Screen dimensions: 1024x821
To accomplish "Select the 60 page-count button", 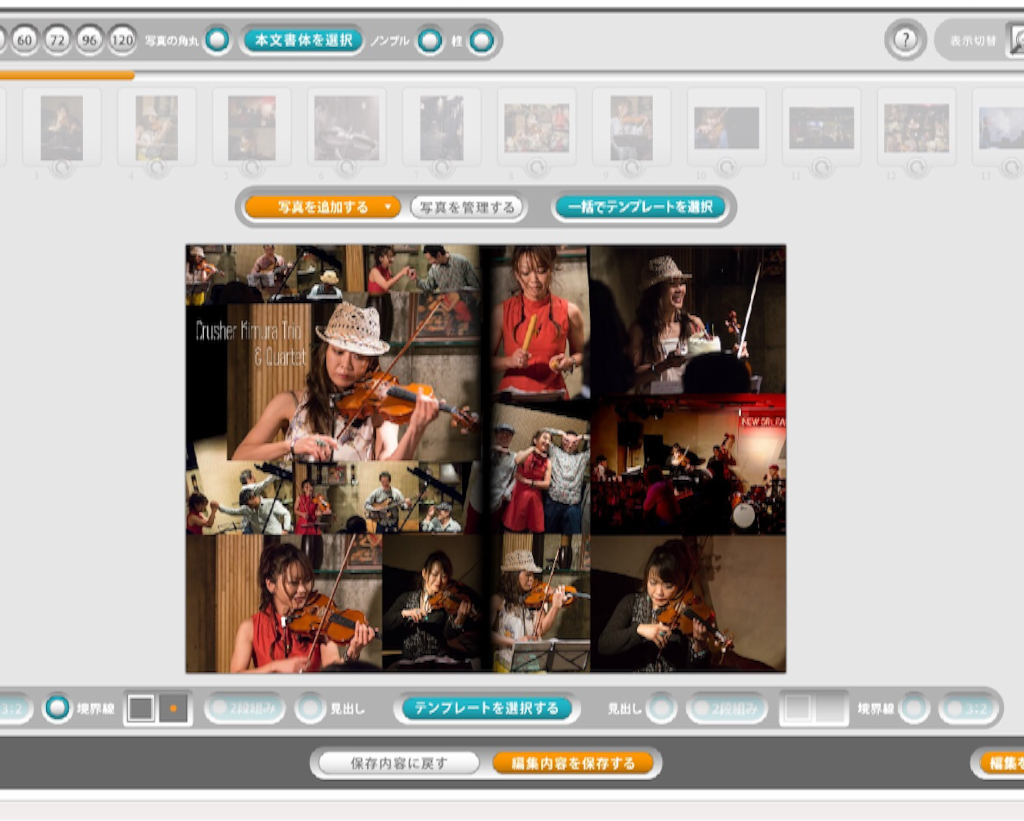I will tap(25, 40).
